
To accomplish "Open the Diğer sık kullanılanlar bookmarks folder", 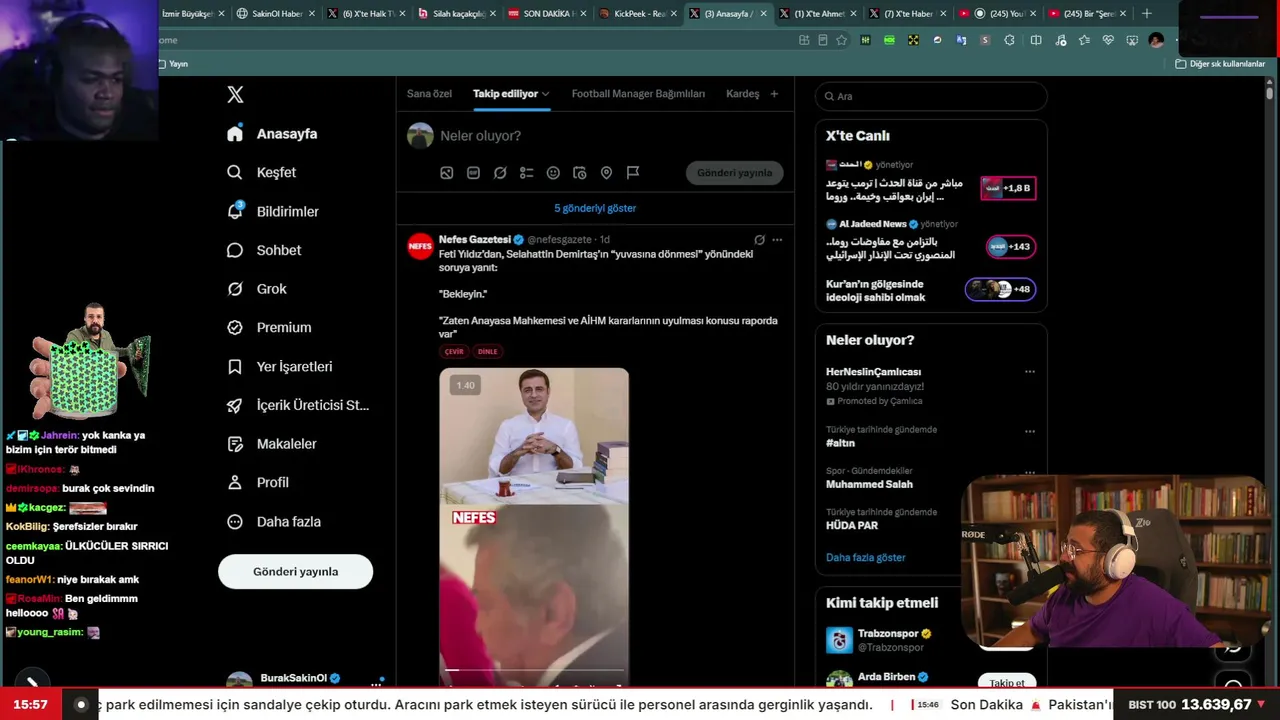I will 1220,64.
